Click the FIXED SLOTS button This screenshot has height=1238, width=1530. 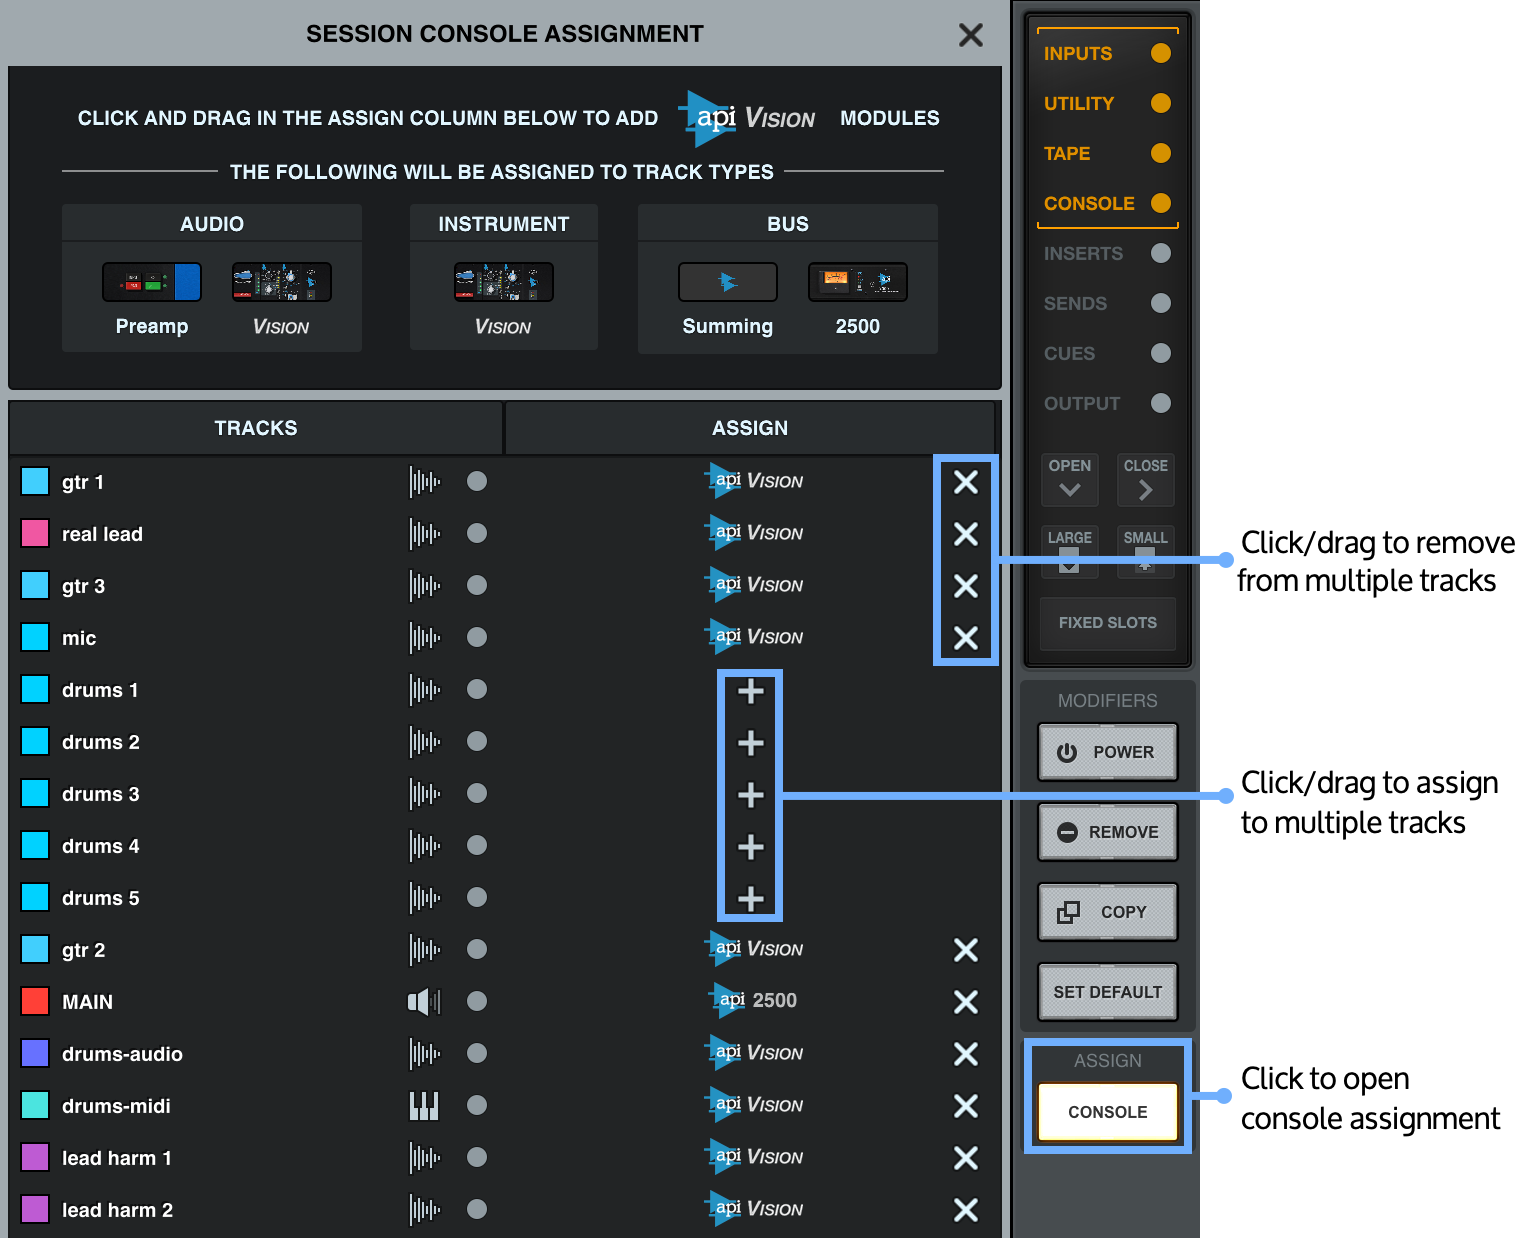1108,623
